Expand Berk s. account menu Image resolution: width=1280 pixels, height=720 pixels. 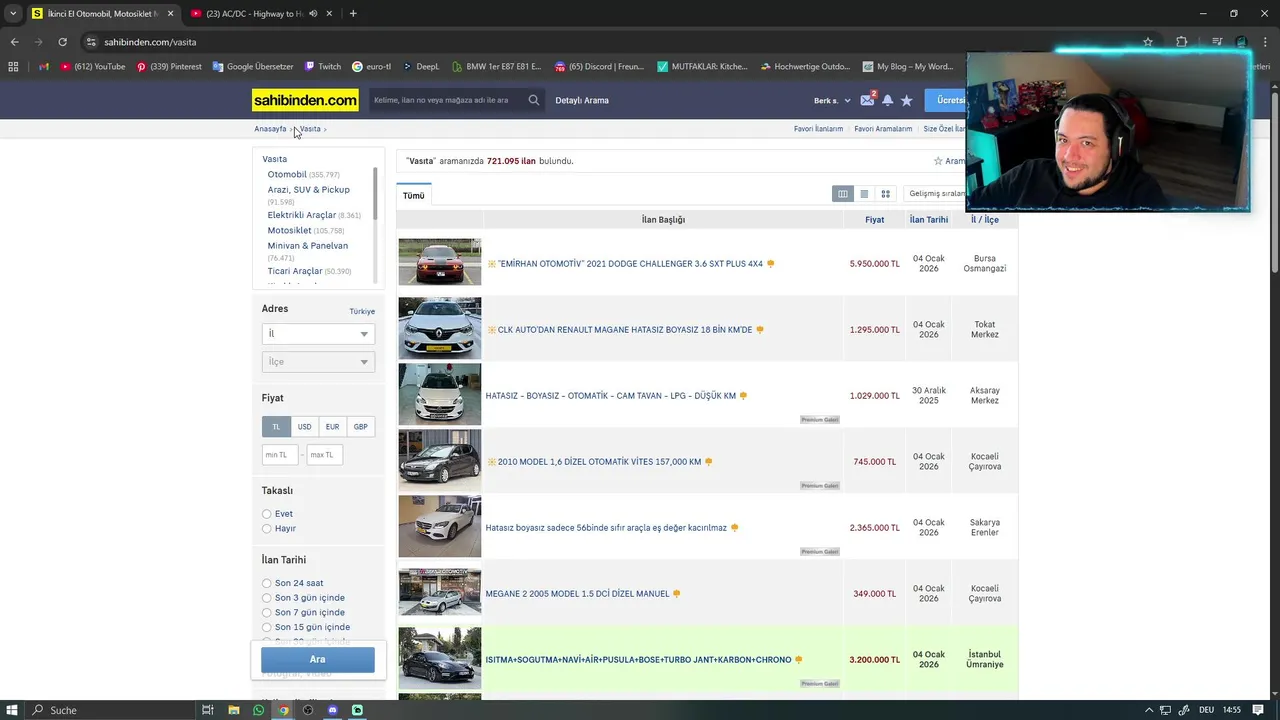(832, 101)
